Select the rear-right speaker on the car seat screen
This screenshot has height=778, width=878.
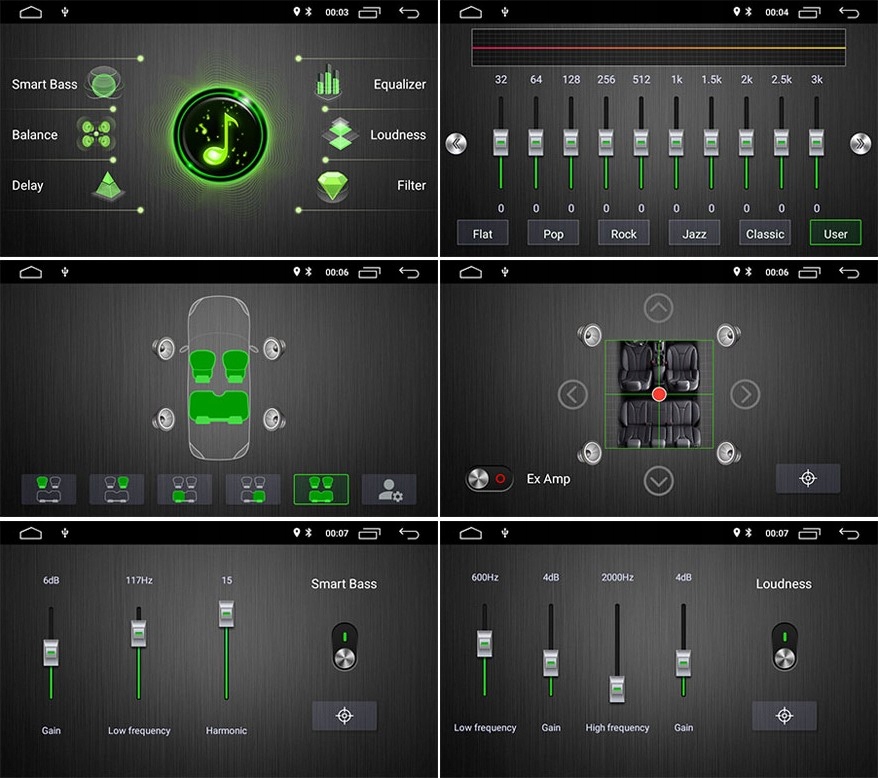coord(274,418)
